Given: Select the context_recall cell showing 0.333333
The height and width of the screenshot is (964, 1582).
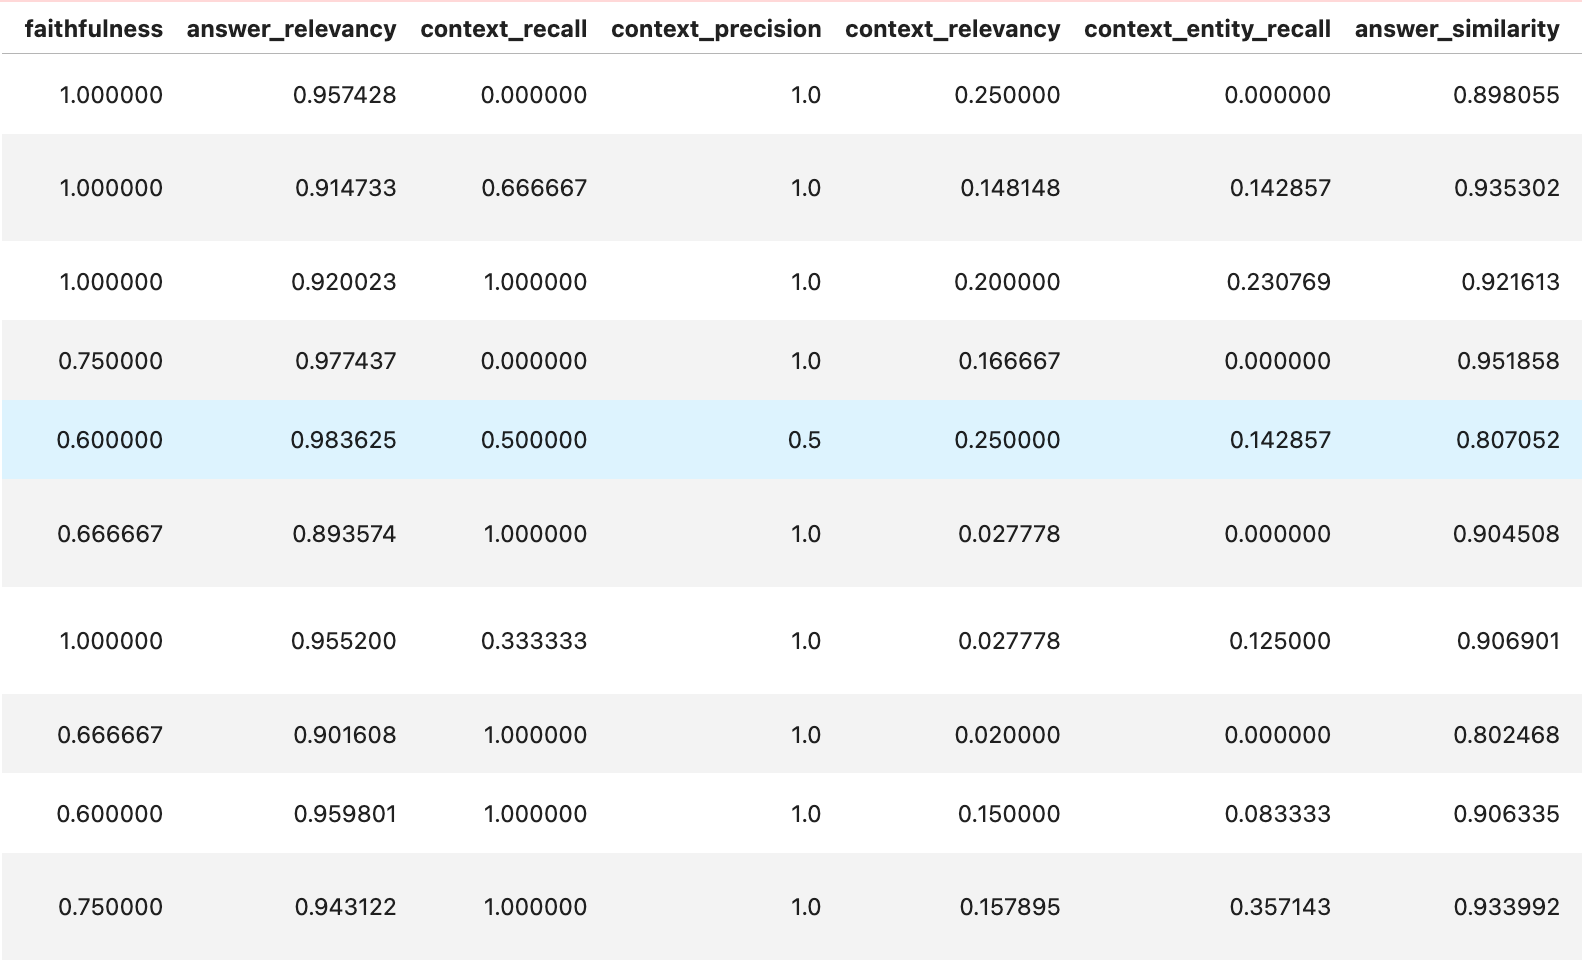Looking at the screenshot, I should [533, 641].
